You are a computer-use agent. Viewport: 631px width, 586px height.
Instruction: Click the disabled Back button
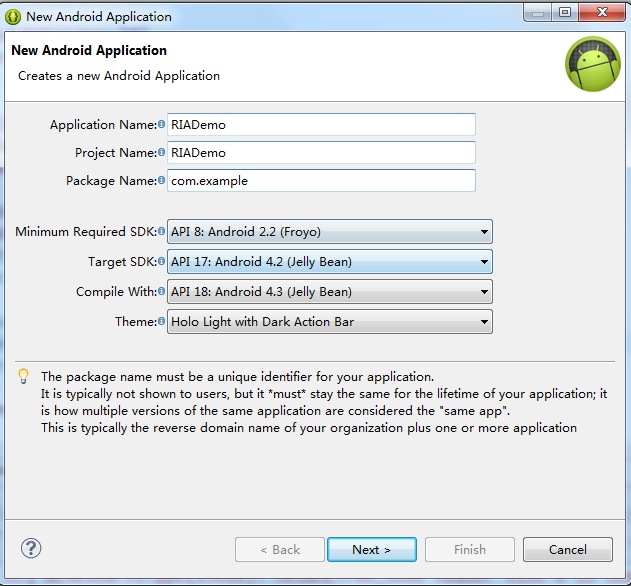point(280,549)
